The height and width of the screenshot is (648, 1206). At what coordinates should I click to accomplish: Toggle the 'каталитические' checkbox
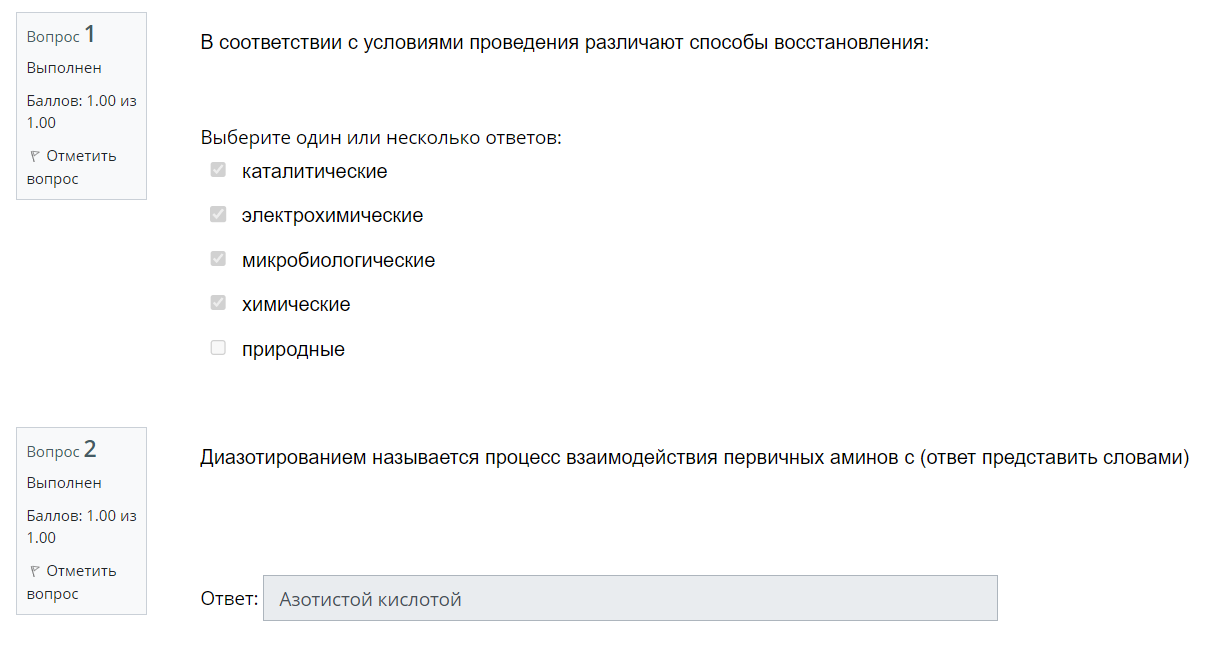[218, 171]
